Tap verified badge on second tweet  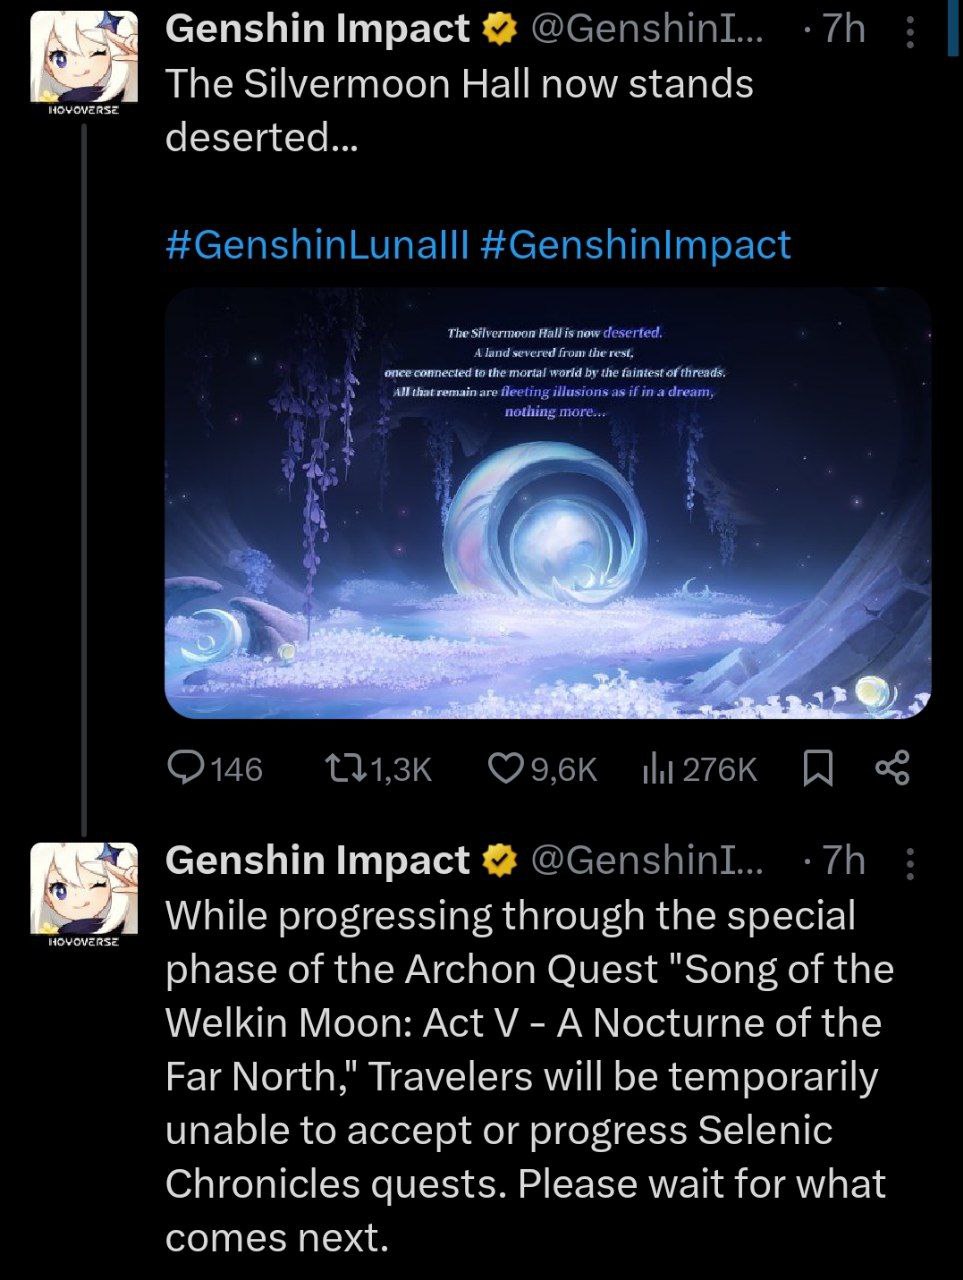(x=499, y=861)
